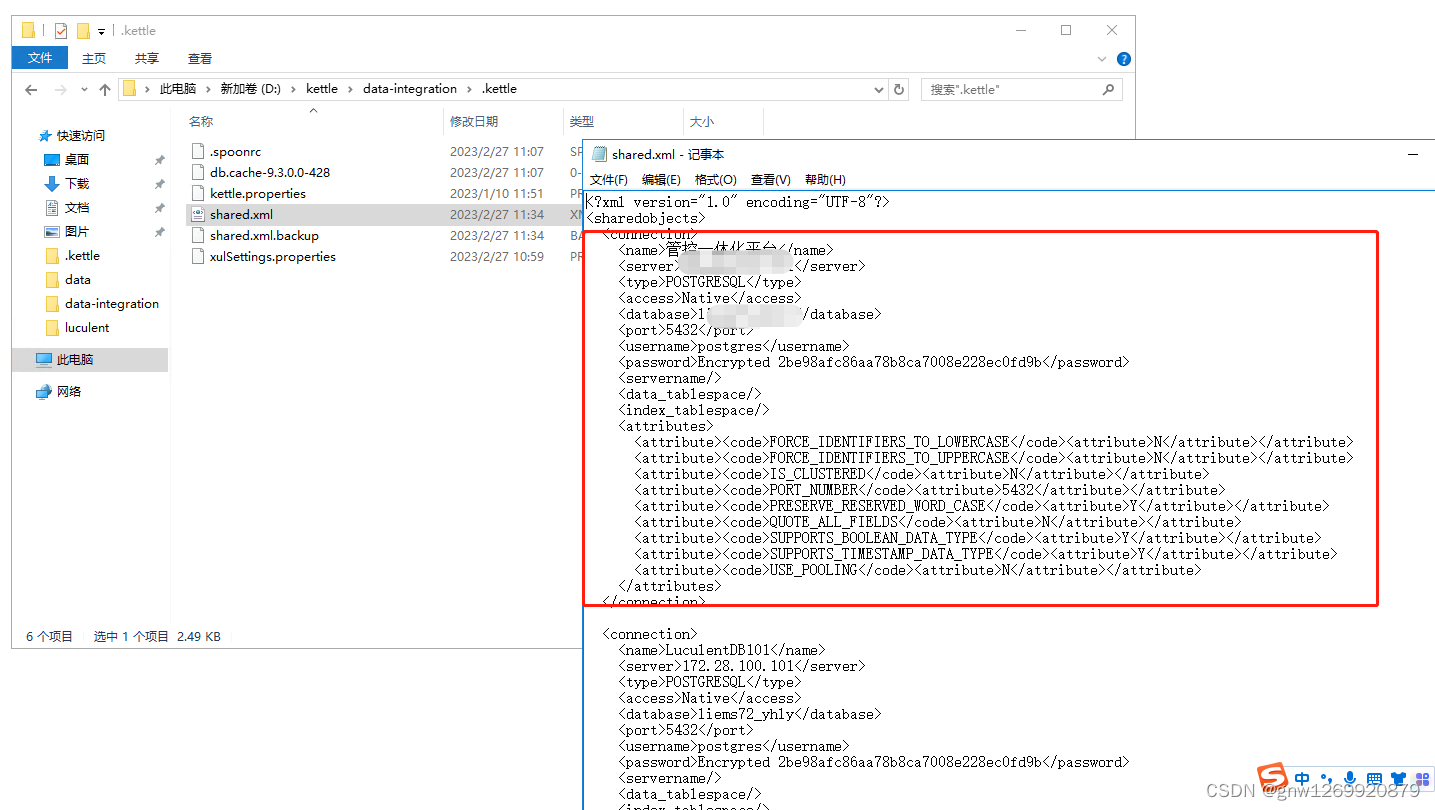The height and width of the screenshot is (810, 1435).
Task: Click kettle in the address breadcrumb
Action: point(322,89)
